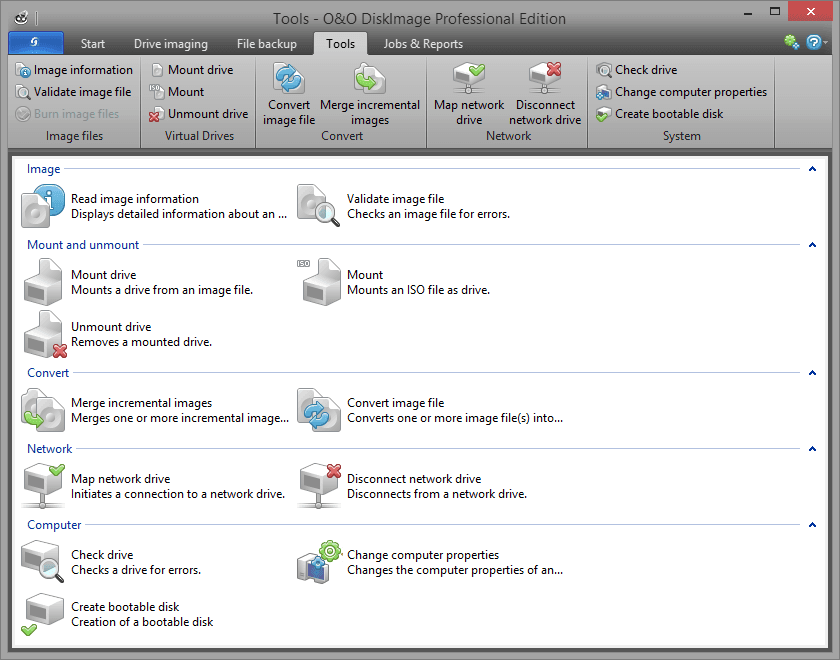840x660 pixels.
Task: Click 'Mounts a drive from an image file.' text
Action: tap(162, 290)
